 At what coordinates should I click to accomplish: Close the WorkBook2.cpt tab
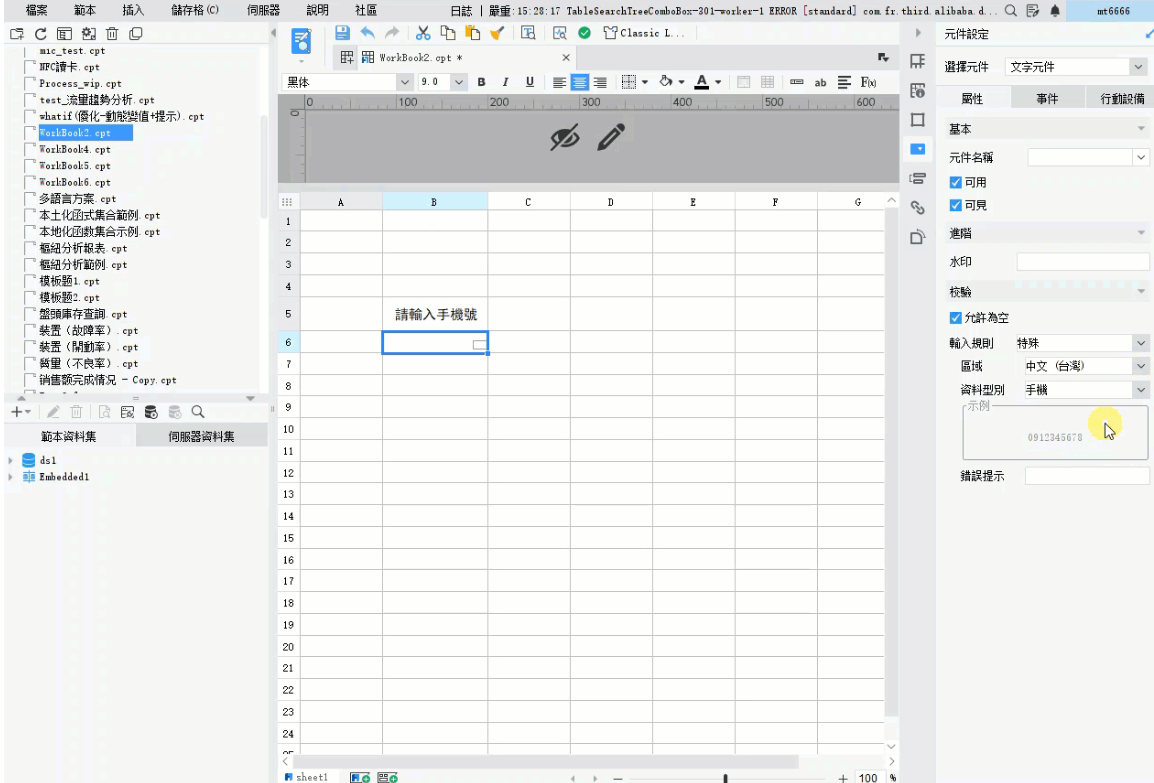[x=566, y=57]
